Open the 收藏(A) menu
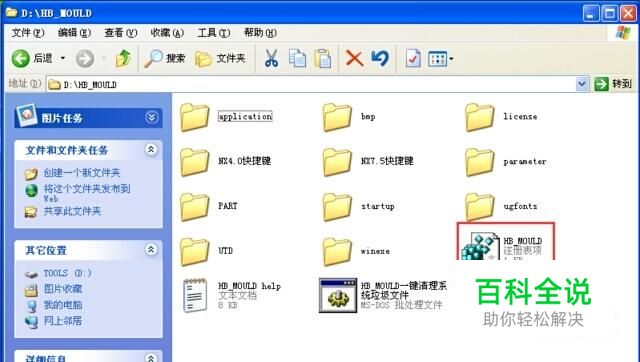Image resolution: width=640 pixels, height=362 pixels. pos(167,33)
